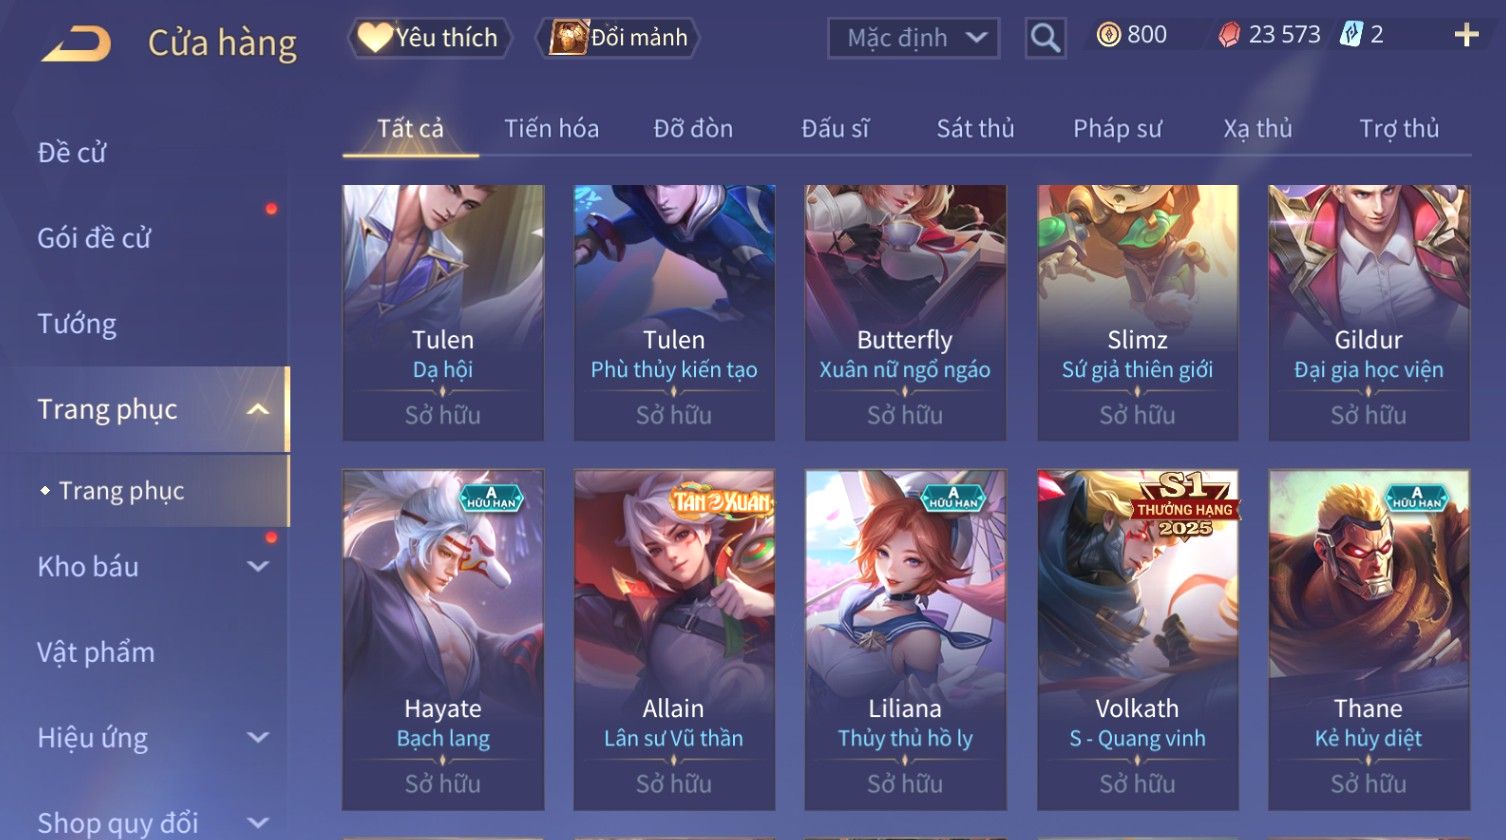Open Đổi mảnh chest exchange button
This screenshot has width=1506, height=840.
(x=618, y=38)
